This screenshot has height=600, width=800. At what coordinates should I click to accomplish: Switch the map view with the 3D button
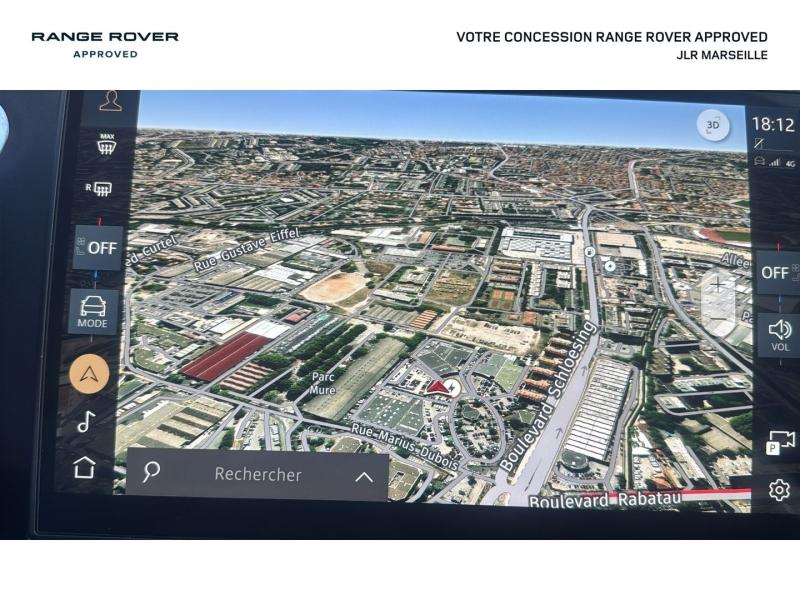pyautogui.click(x=712, y=126)
